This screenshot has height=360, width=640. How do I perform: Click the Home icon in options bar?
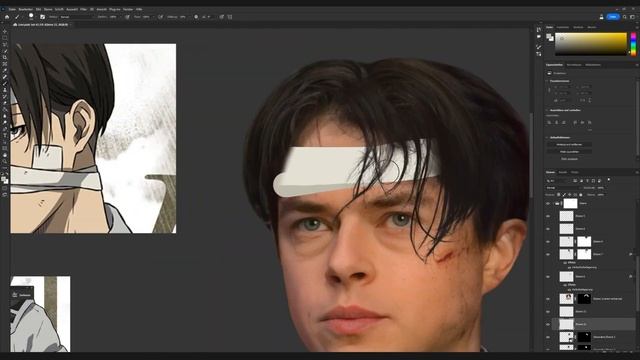7,17
